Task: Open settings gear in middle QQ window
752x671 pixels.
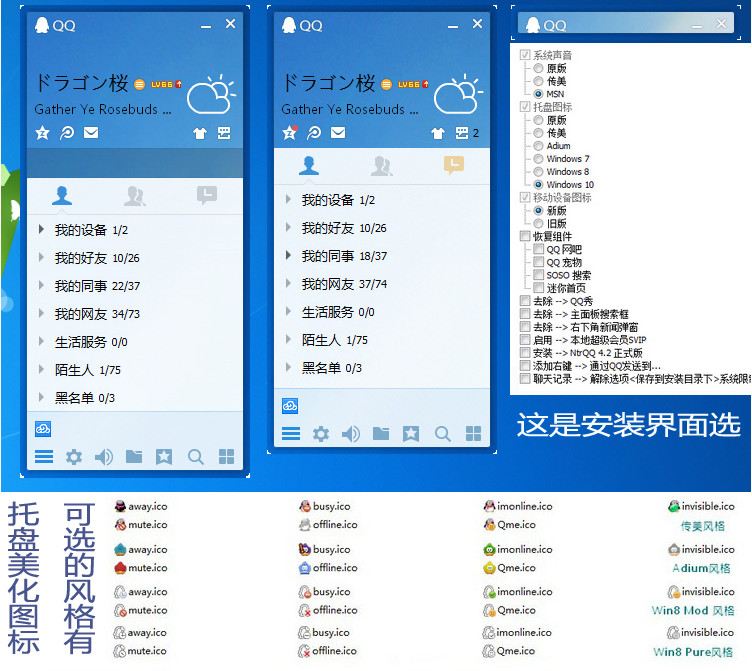Action: 321,434
